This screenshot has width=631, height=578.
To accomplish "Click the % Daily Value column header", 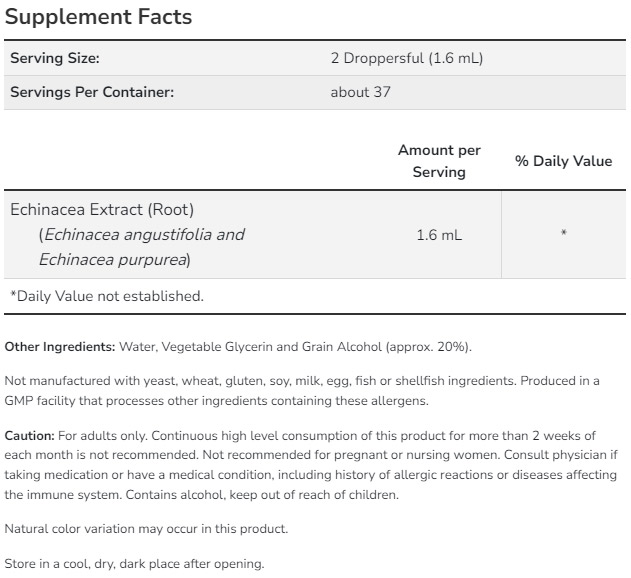I will 563,161.
